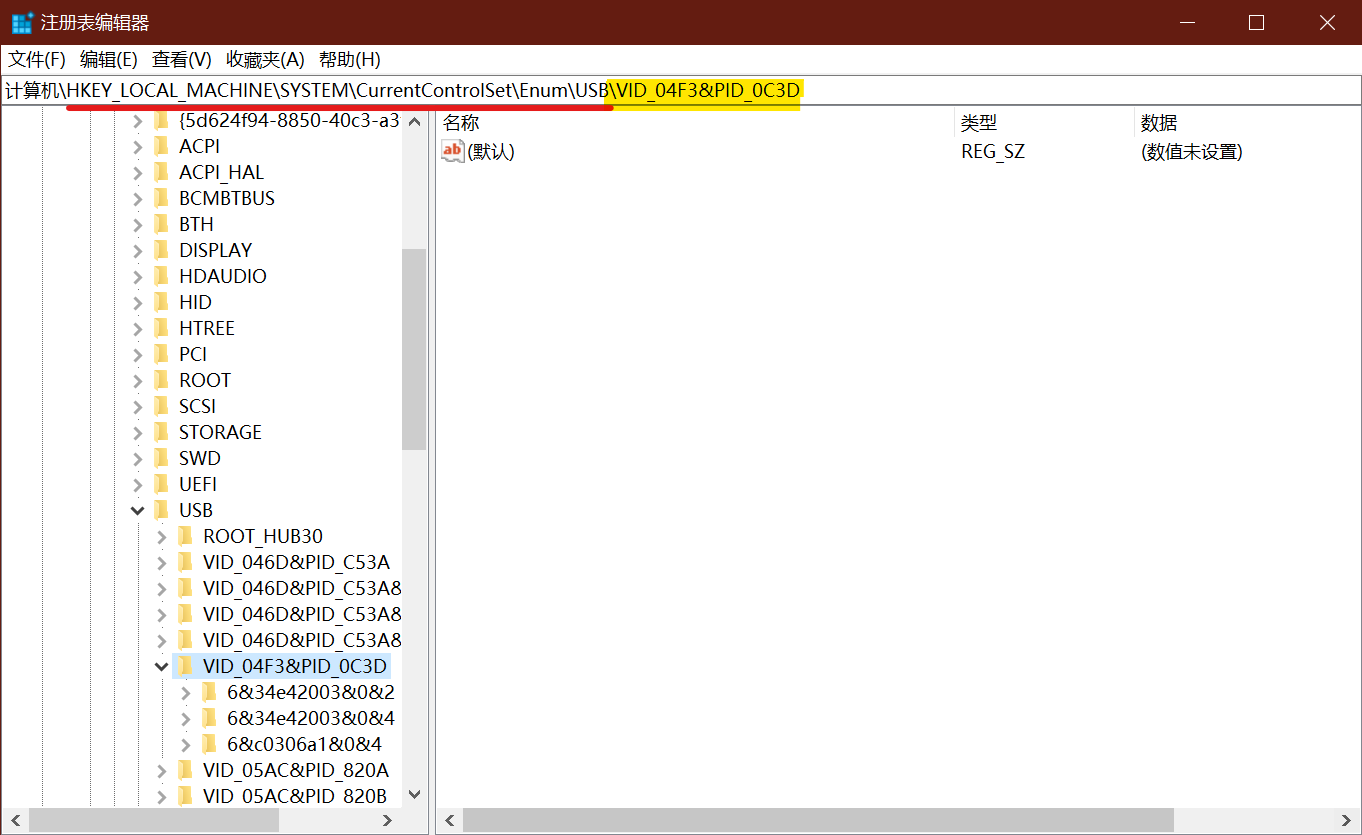Expand the 6&34e42003&0&2 subkey

tap(186, 692)
